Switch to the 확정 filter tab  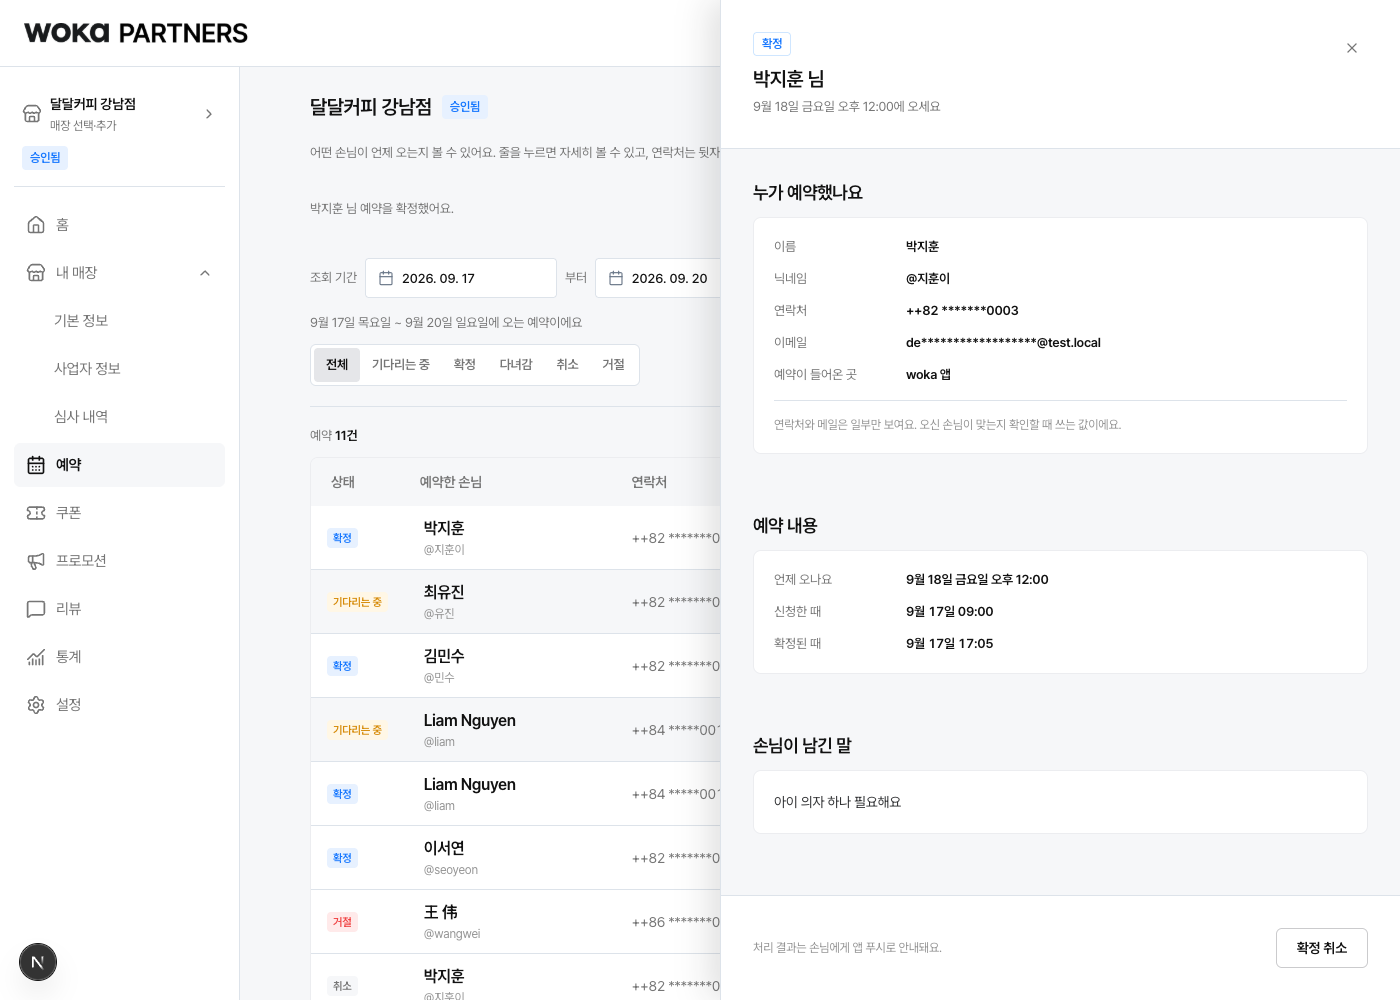(x=465, y=365)
